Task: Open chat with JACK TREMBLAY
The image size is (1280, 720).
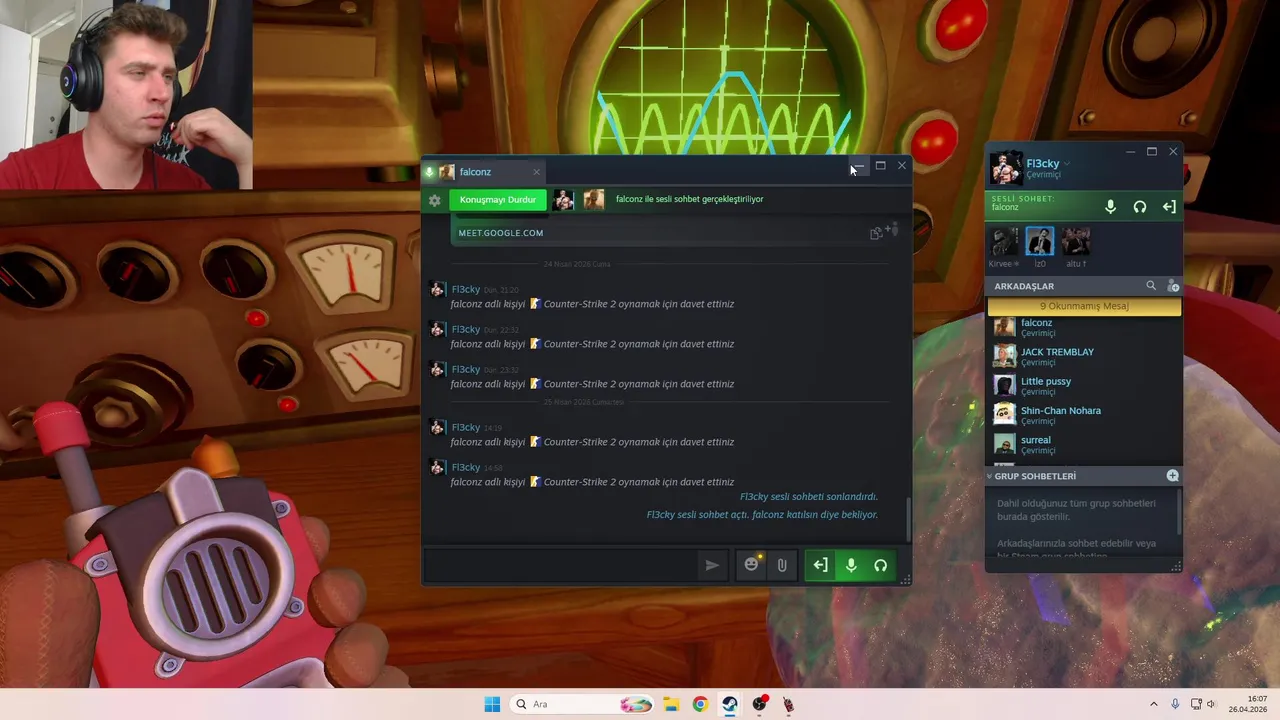Action: [1084, 356]
